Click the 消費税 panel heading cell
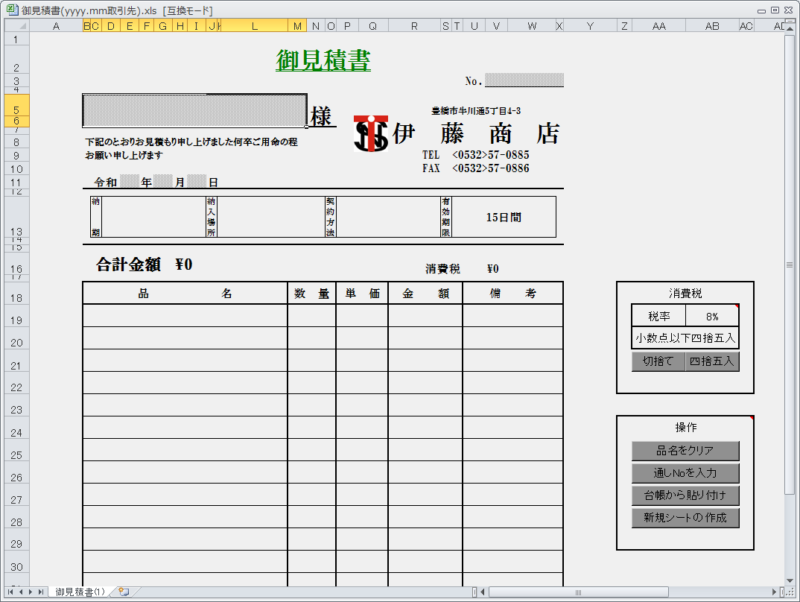 [685, 293]
